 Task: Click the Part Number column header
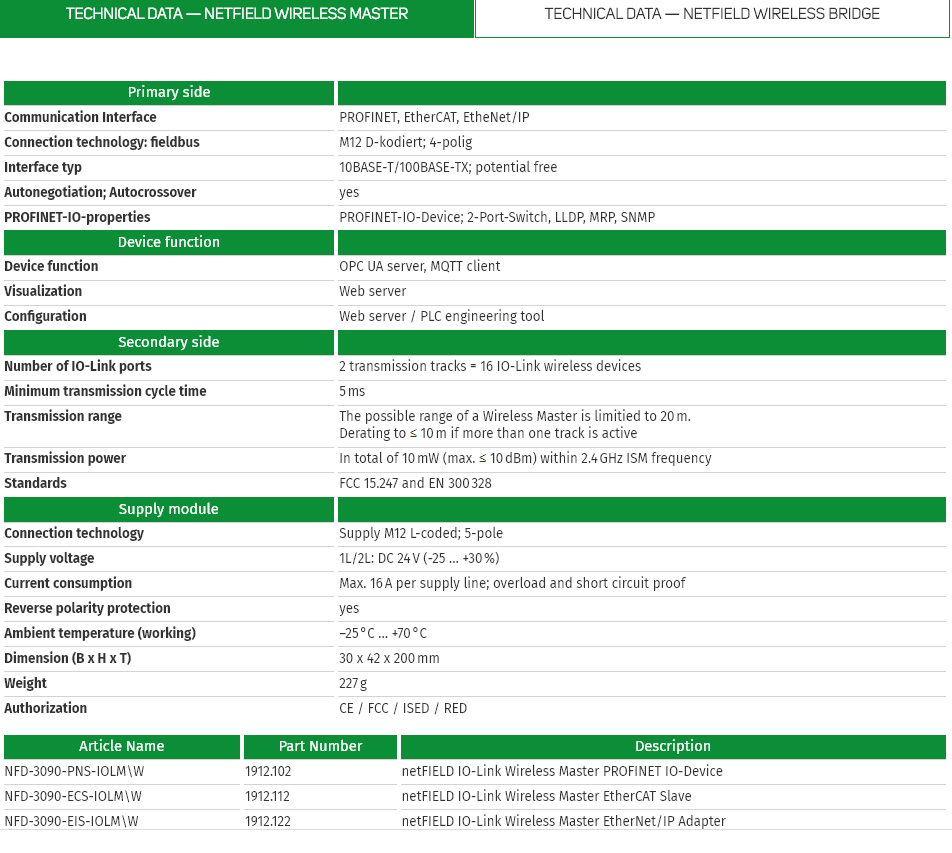pyautogui.click(x=321, y=747)
